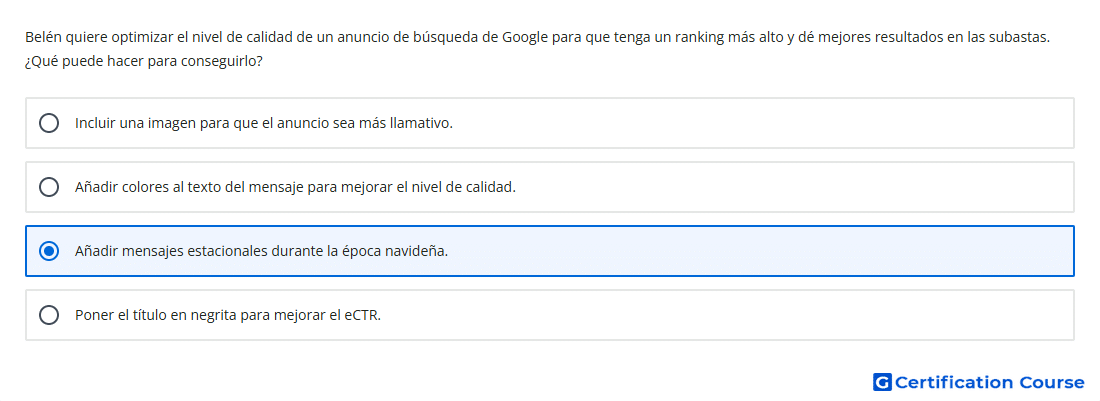Open the 'Certification Course' brand text

pyautogui.click(x=990, y=382)
